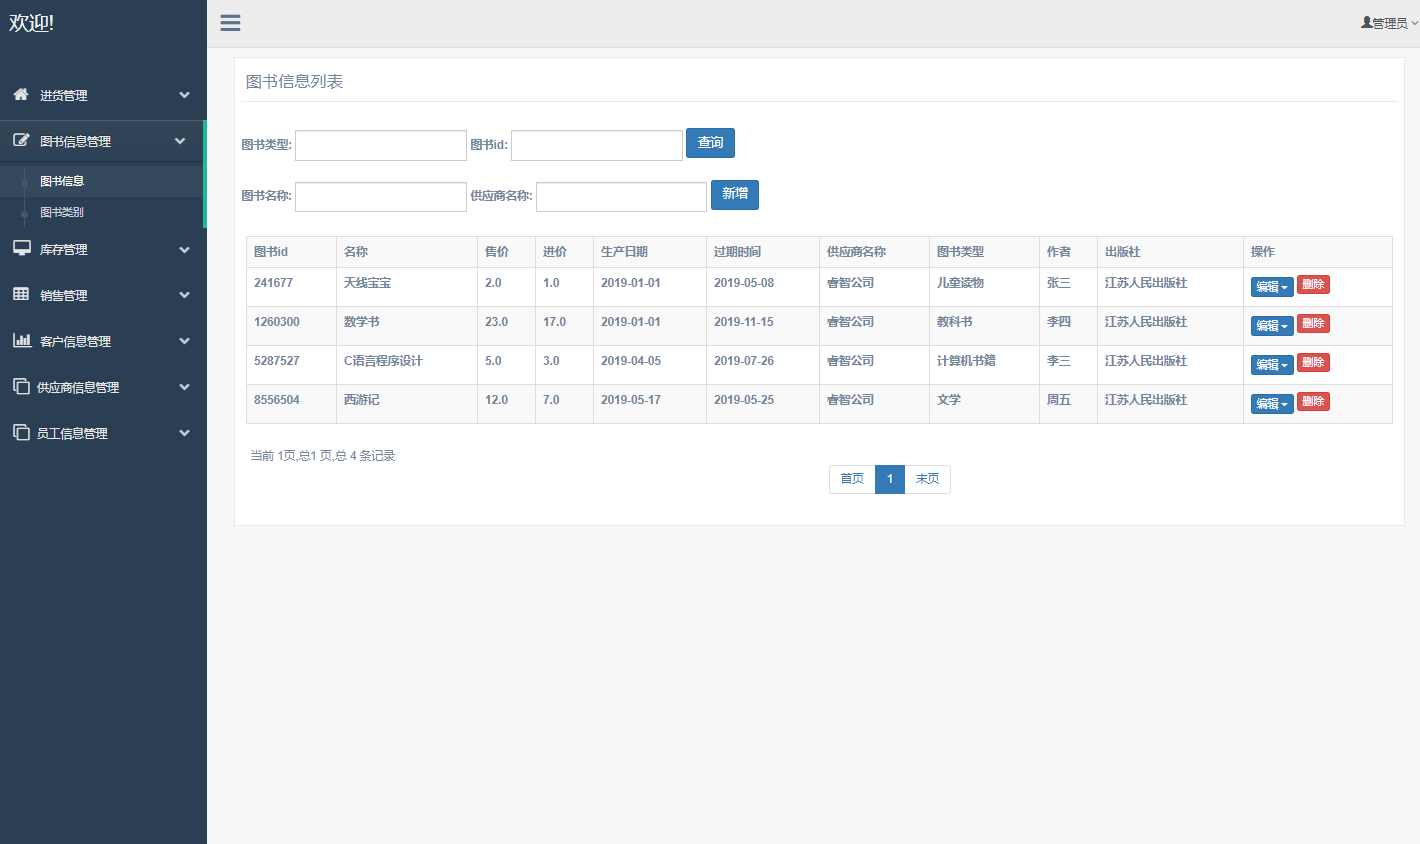Select 图书信息 submenu item
Image resolution: width=1420 pixels, height=844 pixels.
click(x=62, y=181)
